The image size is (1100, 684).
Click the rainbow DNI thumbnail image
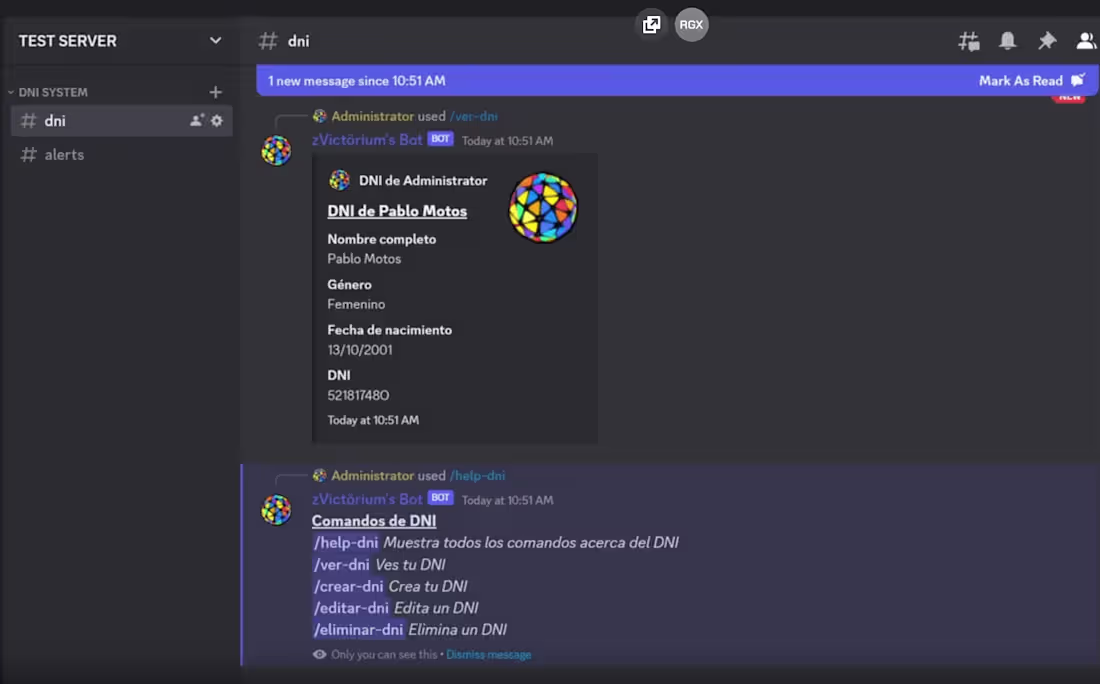pos(543,208)
